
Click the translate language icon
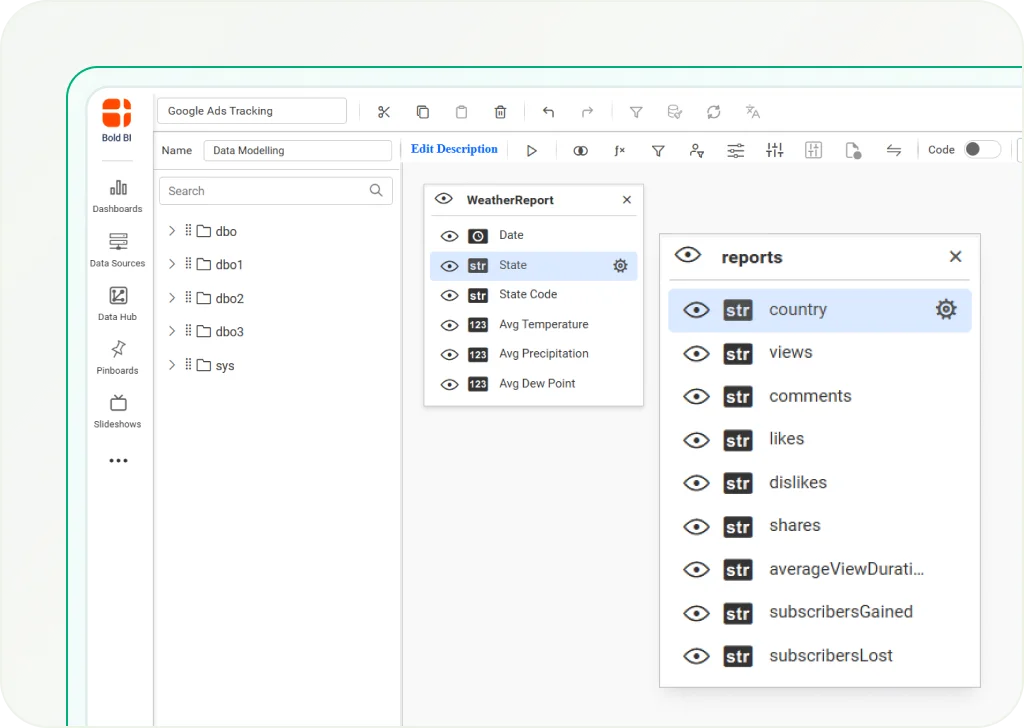coord(752,112)
